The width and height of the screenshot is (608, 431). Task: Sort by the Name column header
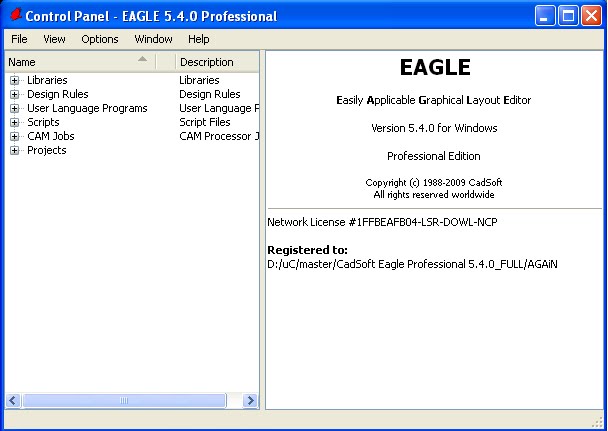coord(80,62)
